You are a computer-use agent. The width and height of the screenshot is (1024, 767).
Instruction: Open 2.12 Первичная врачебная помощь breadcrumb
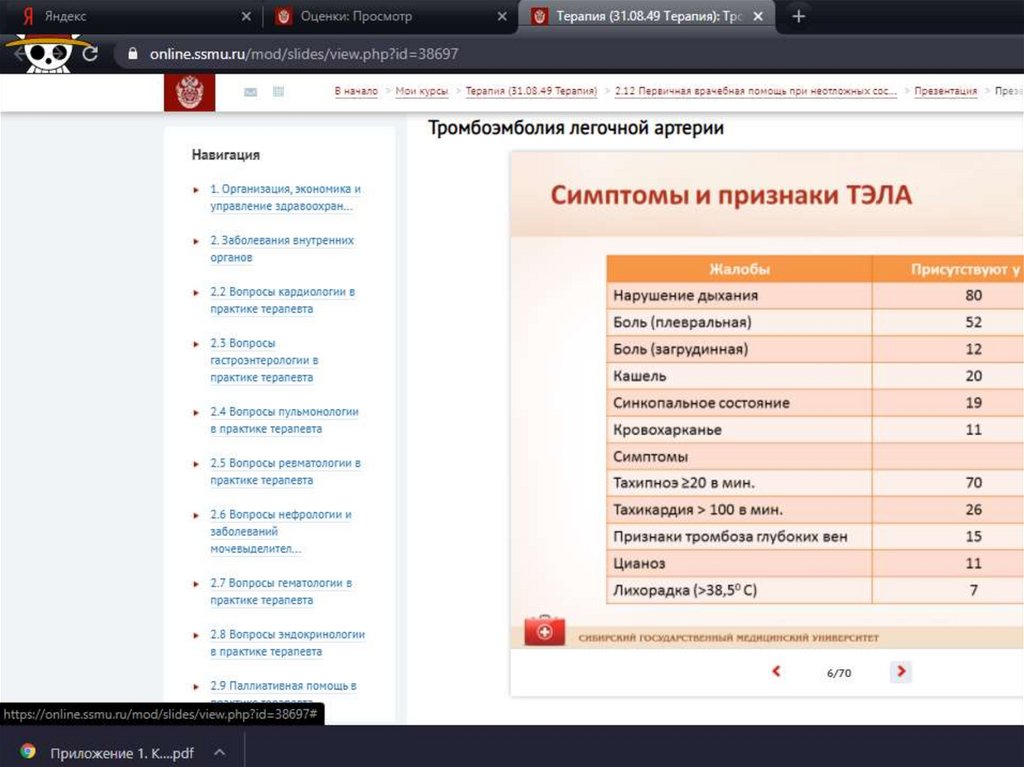756,91
